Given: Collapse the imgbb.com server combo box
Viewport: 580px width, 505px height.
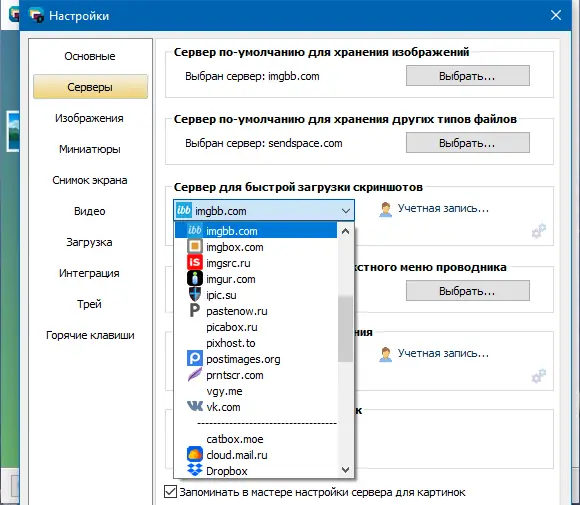Looking at the screenshot, I should point(345,211).
